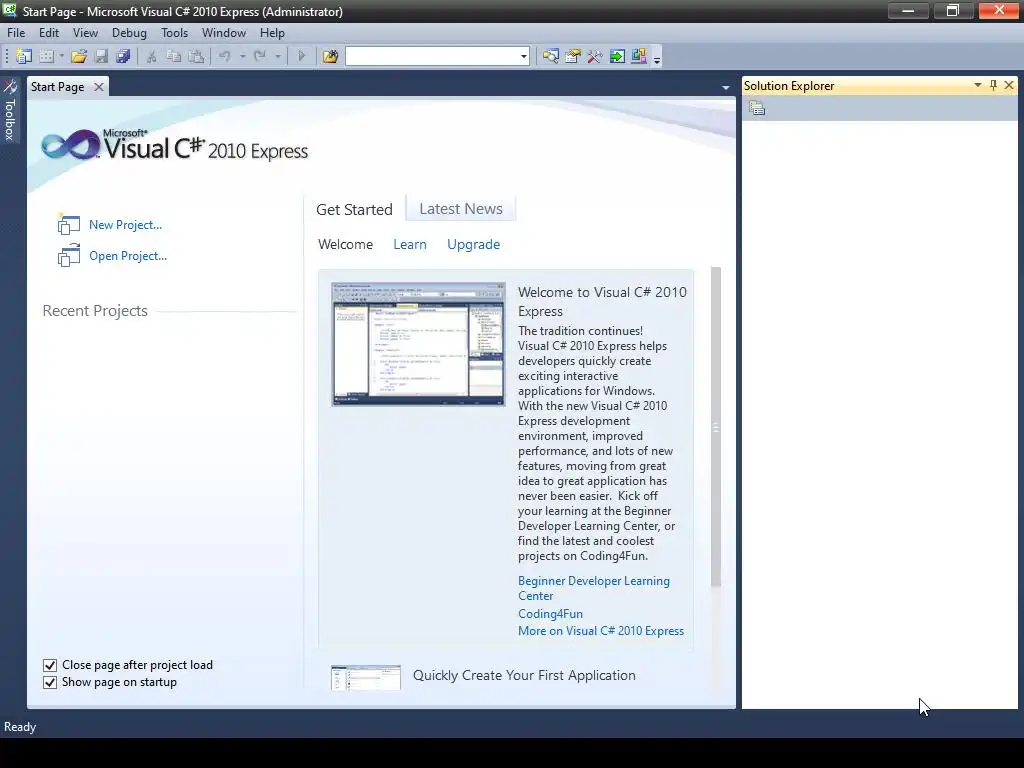Click the Open Project link
This screenshot has height=768, width=1024.
pyautogui.click(x=128, y=256)
